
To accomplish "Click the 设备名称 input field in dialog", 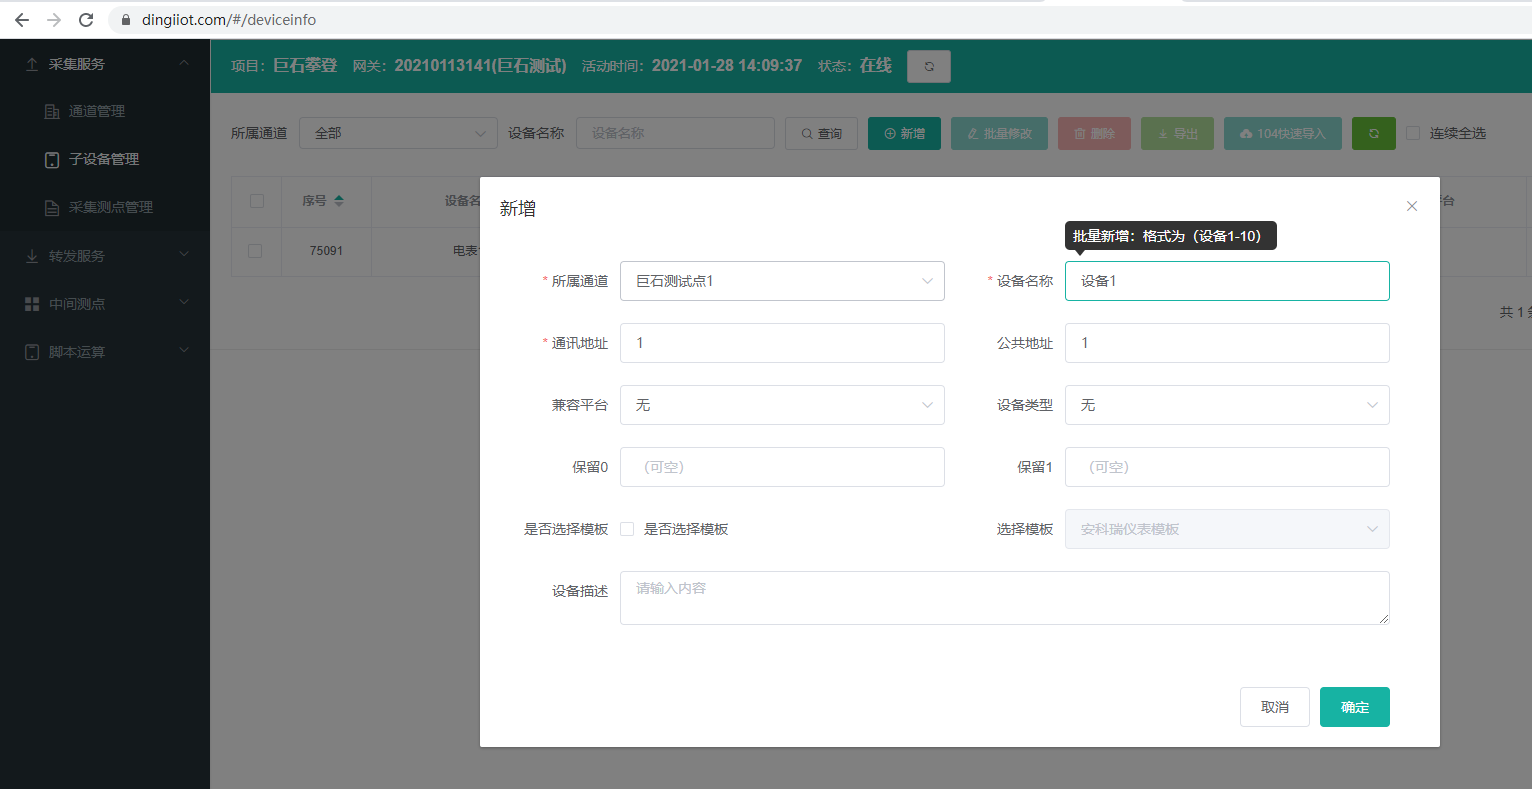I will point(1226,281).
